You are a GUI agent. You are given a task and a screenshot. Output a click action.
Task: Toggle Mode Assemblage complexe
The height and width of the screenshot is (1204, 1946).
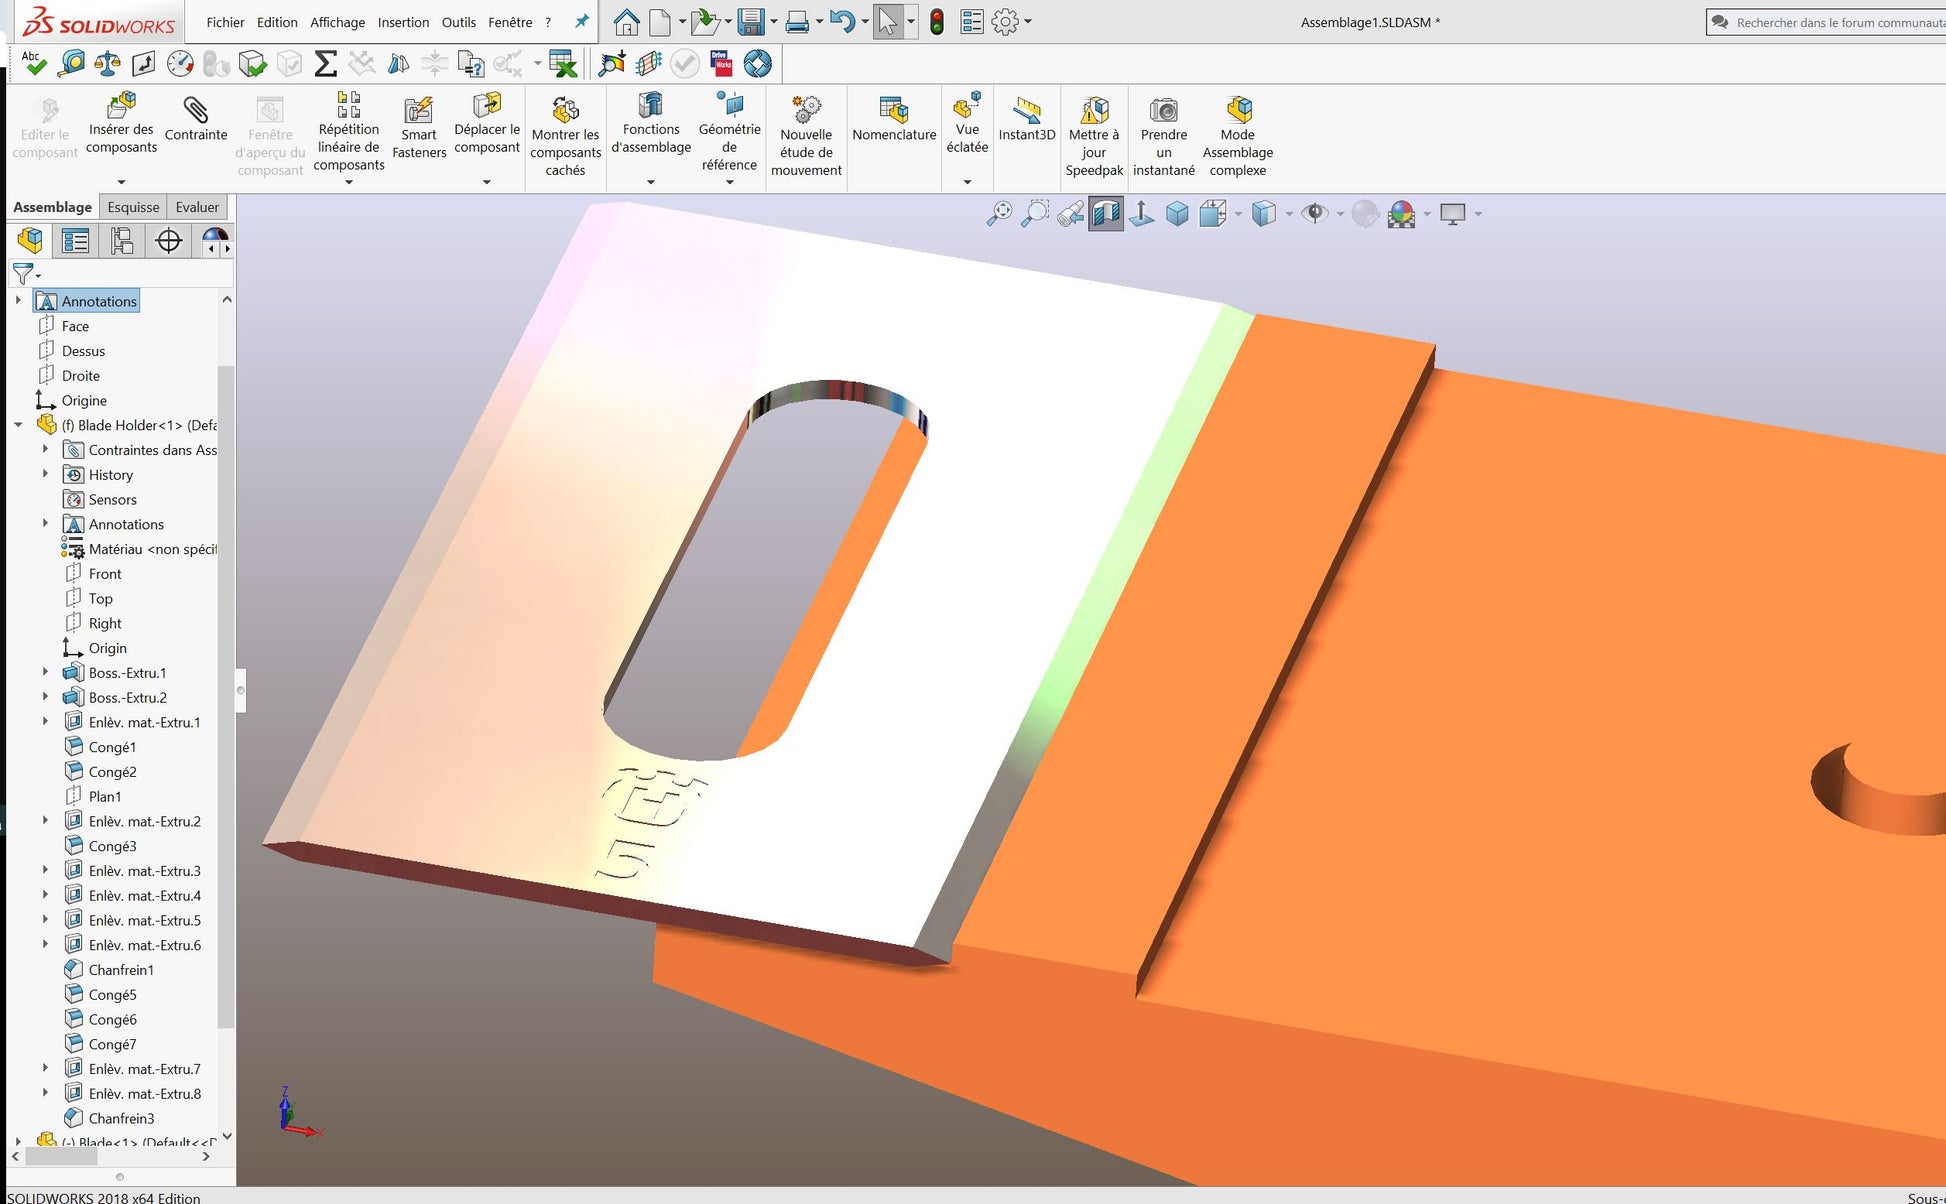(x=1237, y=137)
